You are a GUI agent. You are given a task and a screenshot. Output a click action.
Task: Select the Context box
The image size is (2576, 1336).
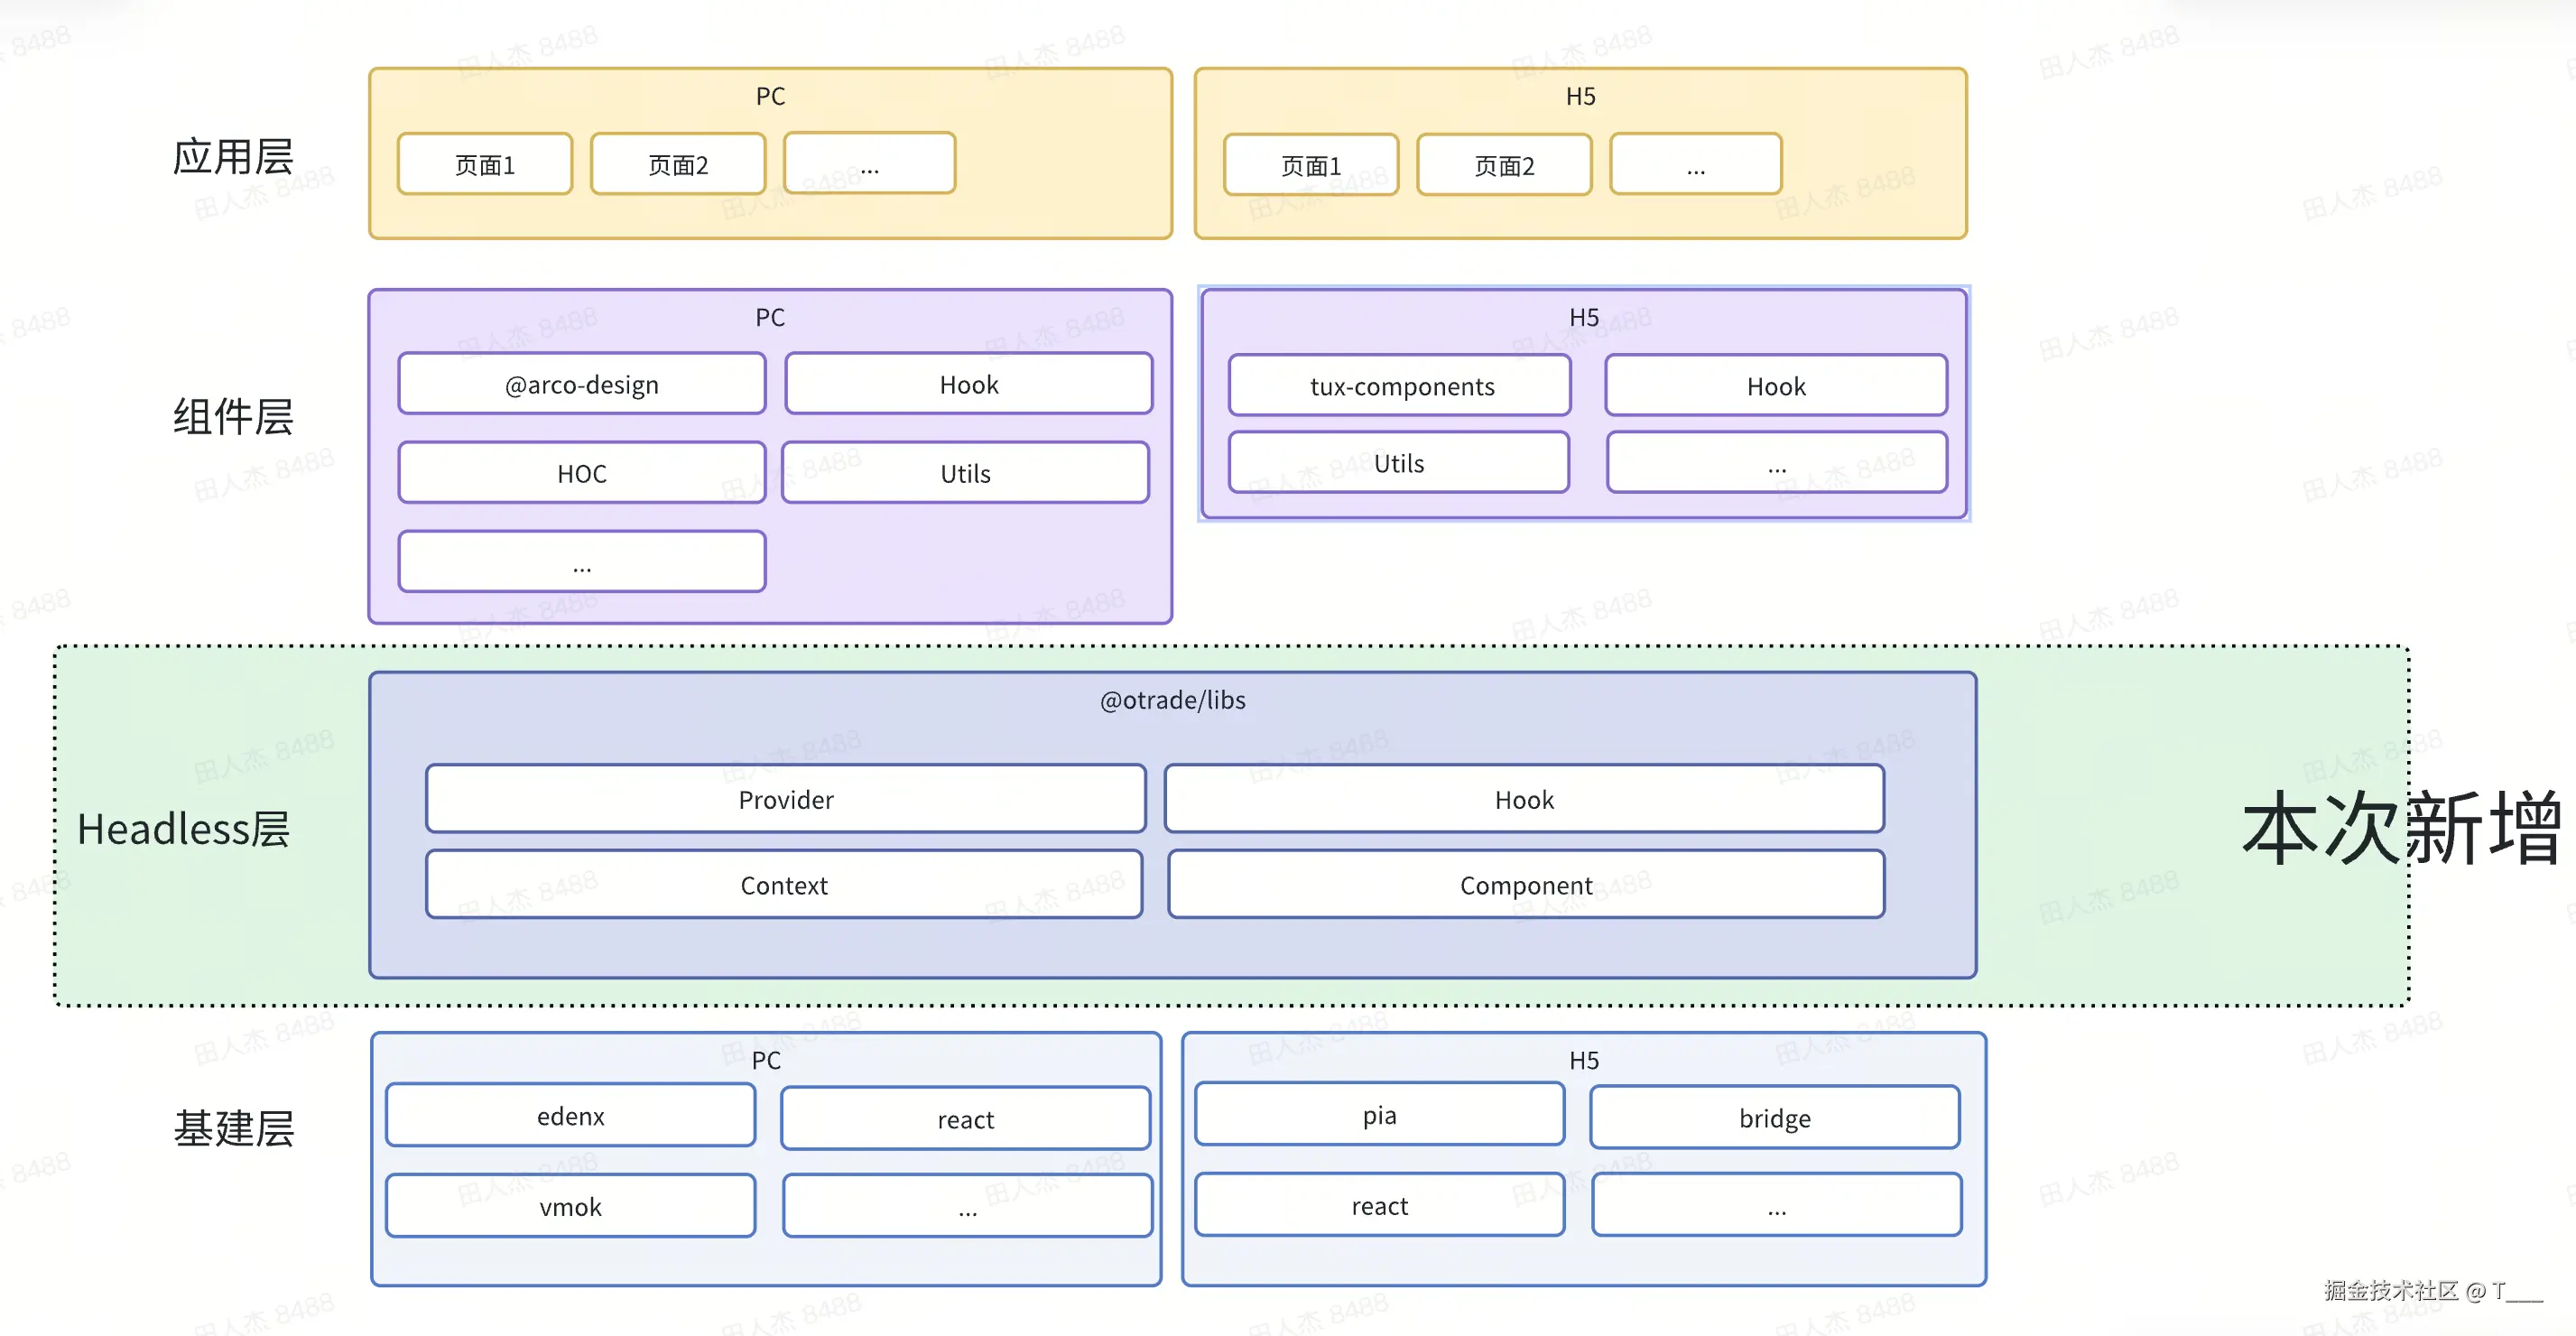pyautogui.click(x=783, y=885)
